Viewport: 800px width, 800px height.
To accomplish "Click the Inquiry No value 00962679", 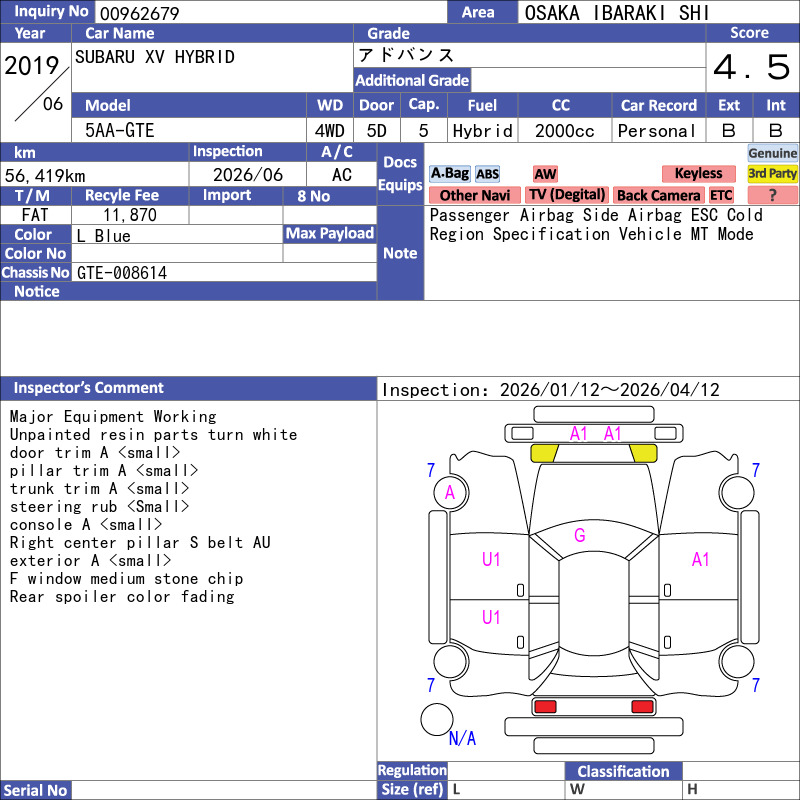I will [x=138, y=13].
